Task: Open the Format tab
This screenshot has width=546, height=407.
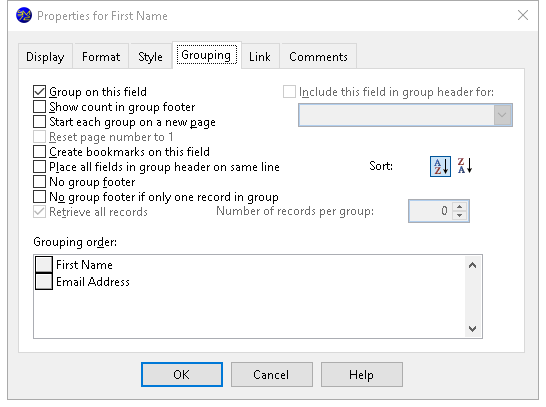Action: (x=101, y=56)
